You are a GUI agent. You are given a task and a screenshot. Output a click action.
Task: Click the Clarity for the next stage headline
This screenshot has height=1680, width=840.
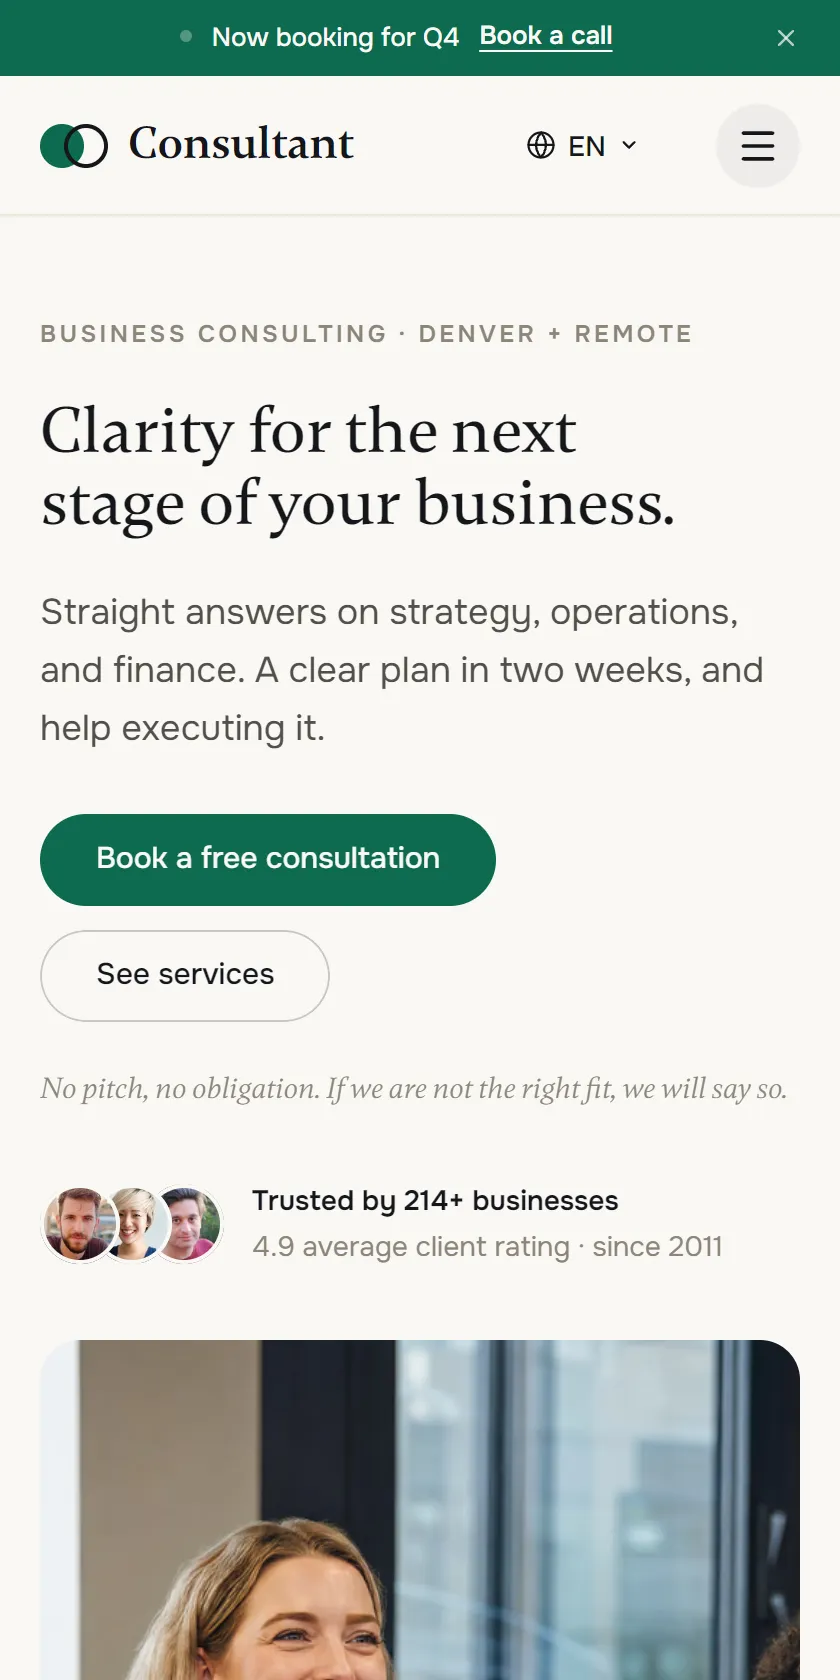tap(358, 468)
